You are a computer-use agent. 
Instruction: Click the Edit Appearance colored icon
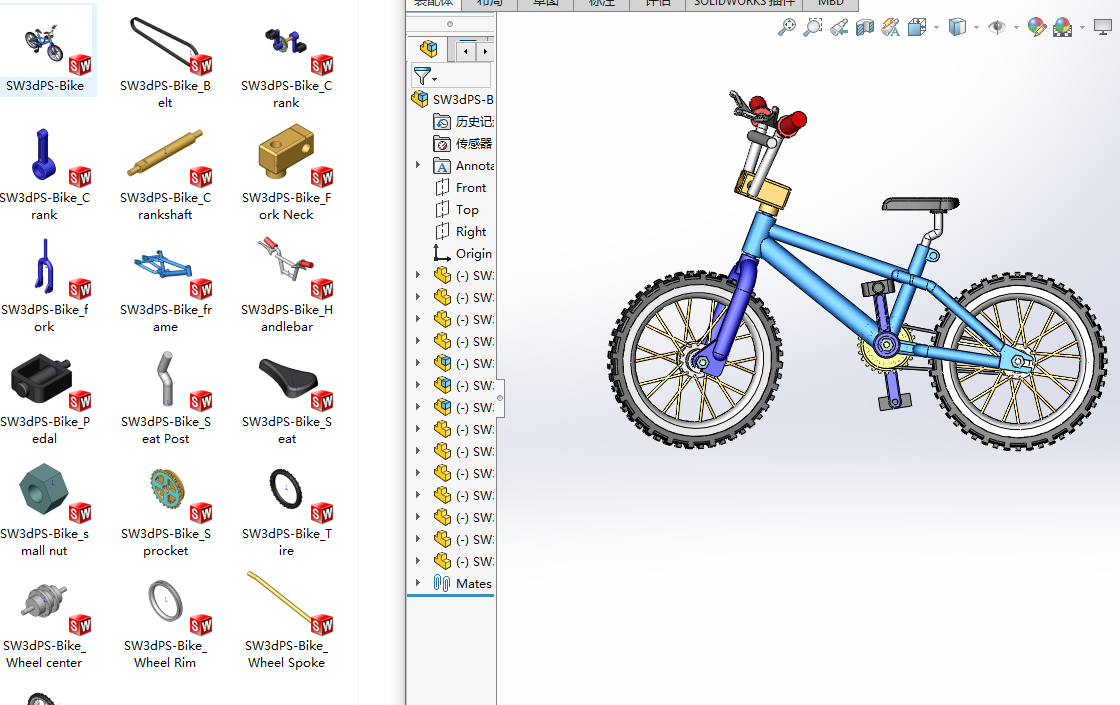[1037, 27]
